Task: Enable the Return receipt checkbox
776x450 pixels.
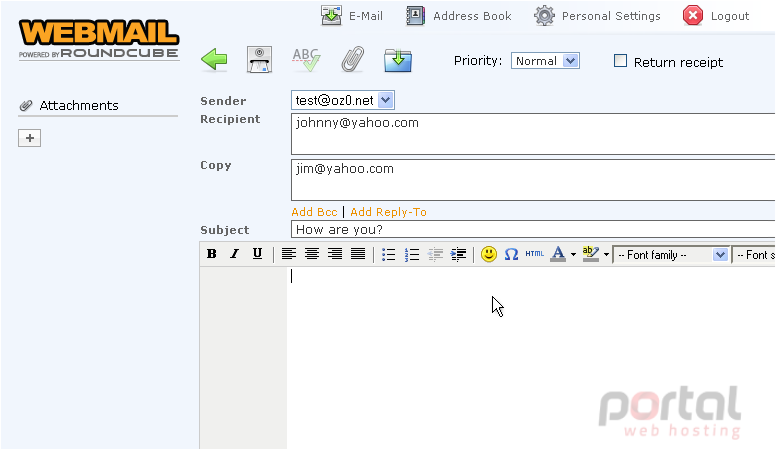Action: (x=620, y=61)
